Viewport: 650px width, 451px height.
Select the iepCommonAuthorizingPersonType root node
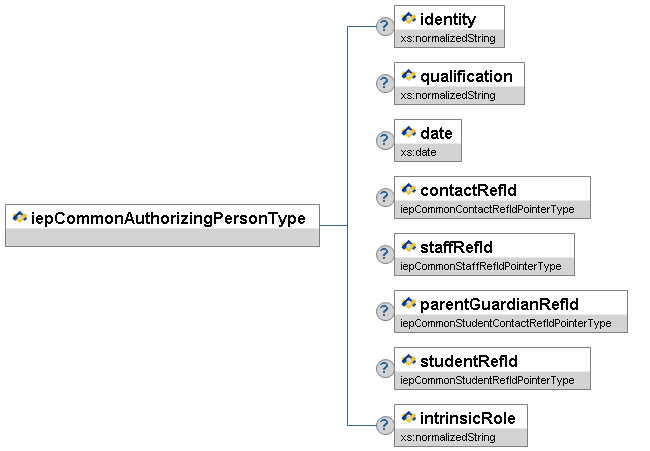click(x=168, y=217)
